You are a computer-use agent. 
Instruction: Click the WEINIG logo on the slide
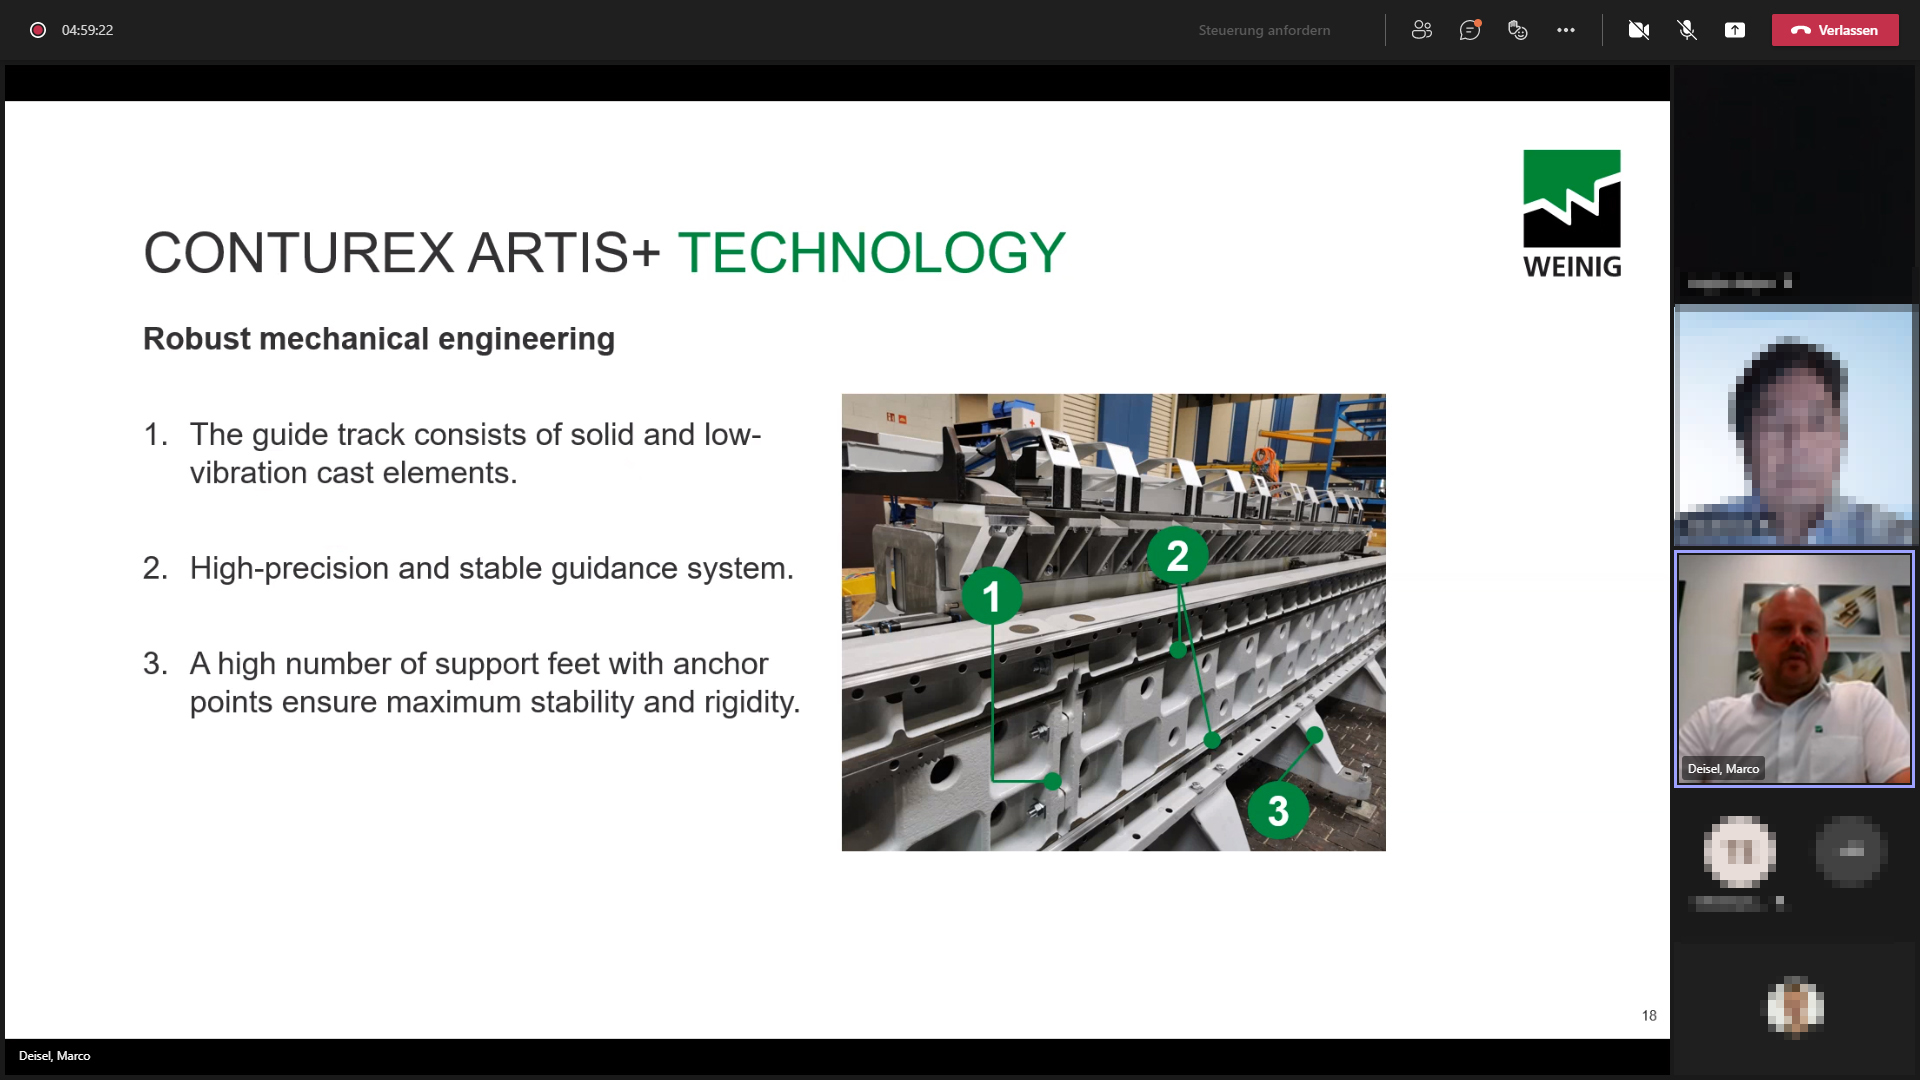tap(1572, 214)
